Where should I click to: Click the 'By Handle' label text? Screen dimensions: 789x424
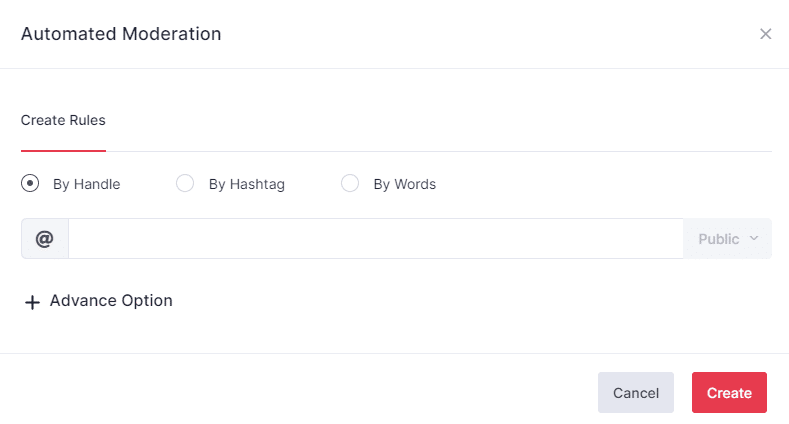point(86,184)
